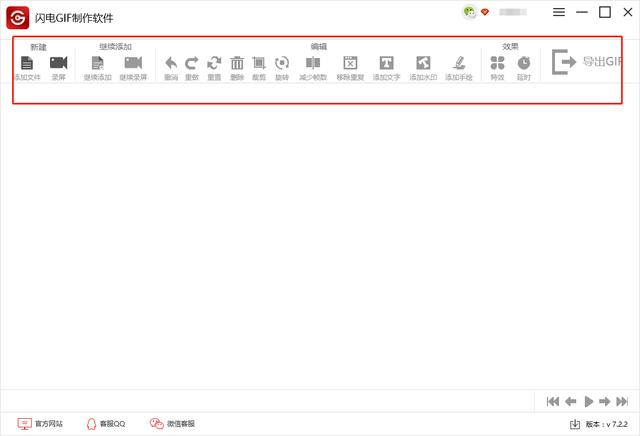Image resolution: width=640 pixels, height=436 pixels.
Task: Jump to first frame in playback controls
Action: point(553,401)
